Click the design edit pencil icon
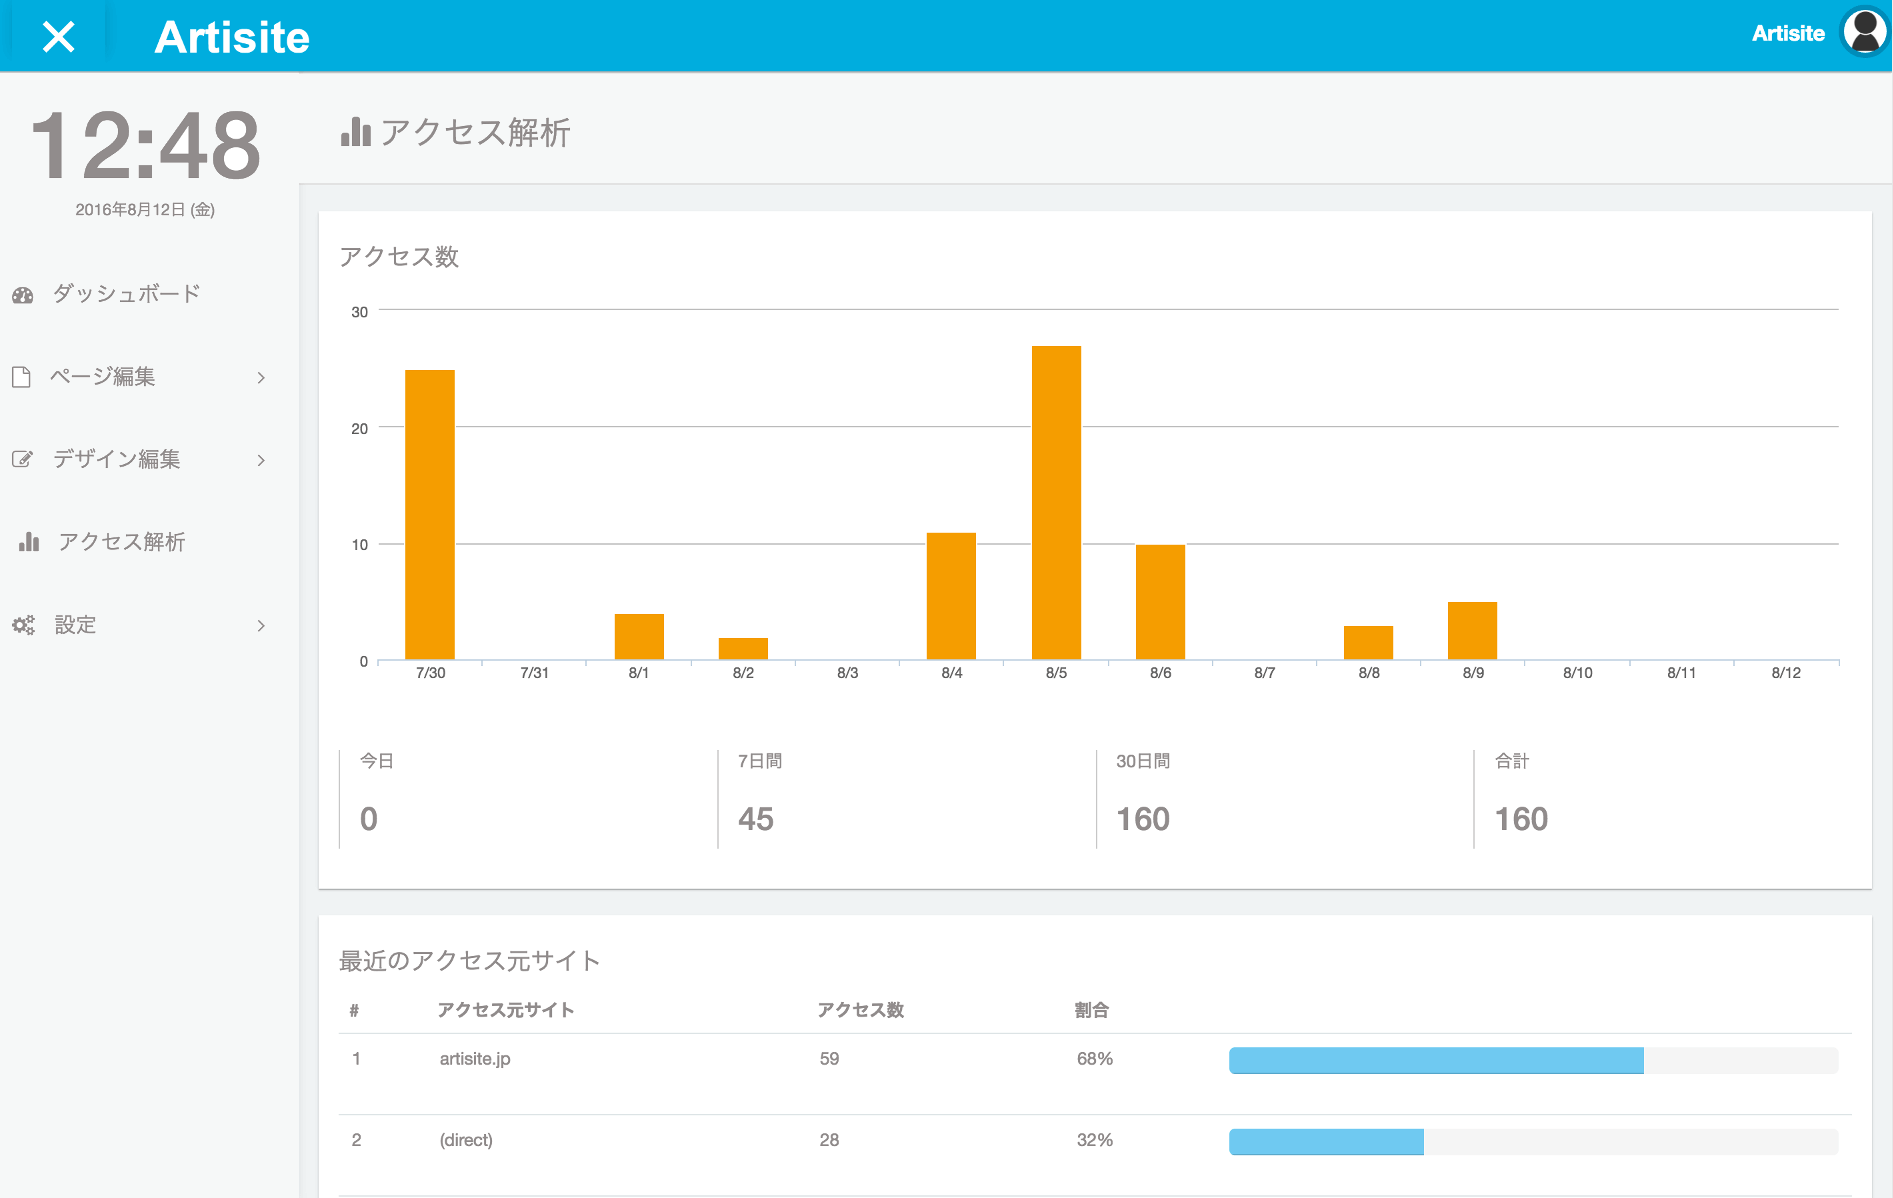The image size is (1893, 1198). 22,459
